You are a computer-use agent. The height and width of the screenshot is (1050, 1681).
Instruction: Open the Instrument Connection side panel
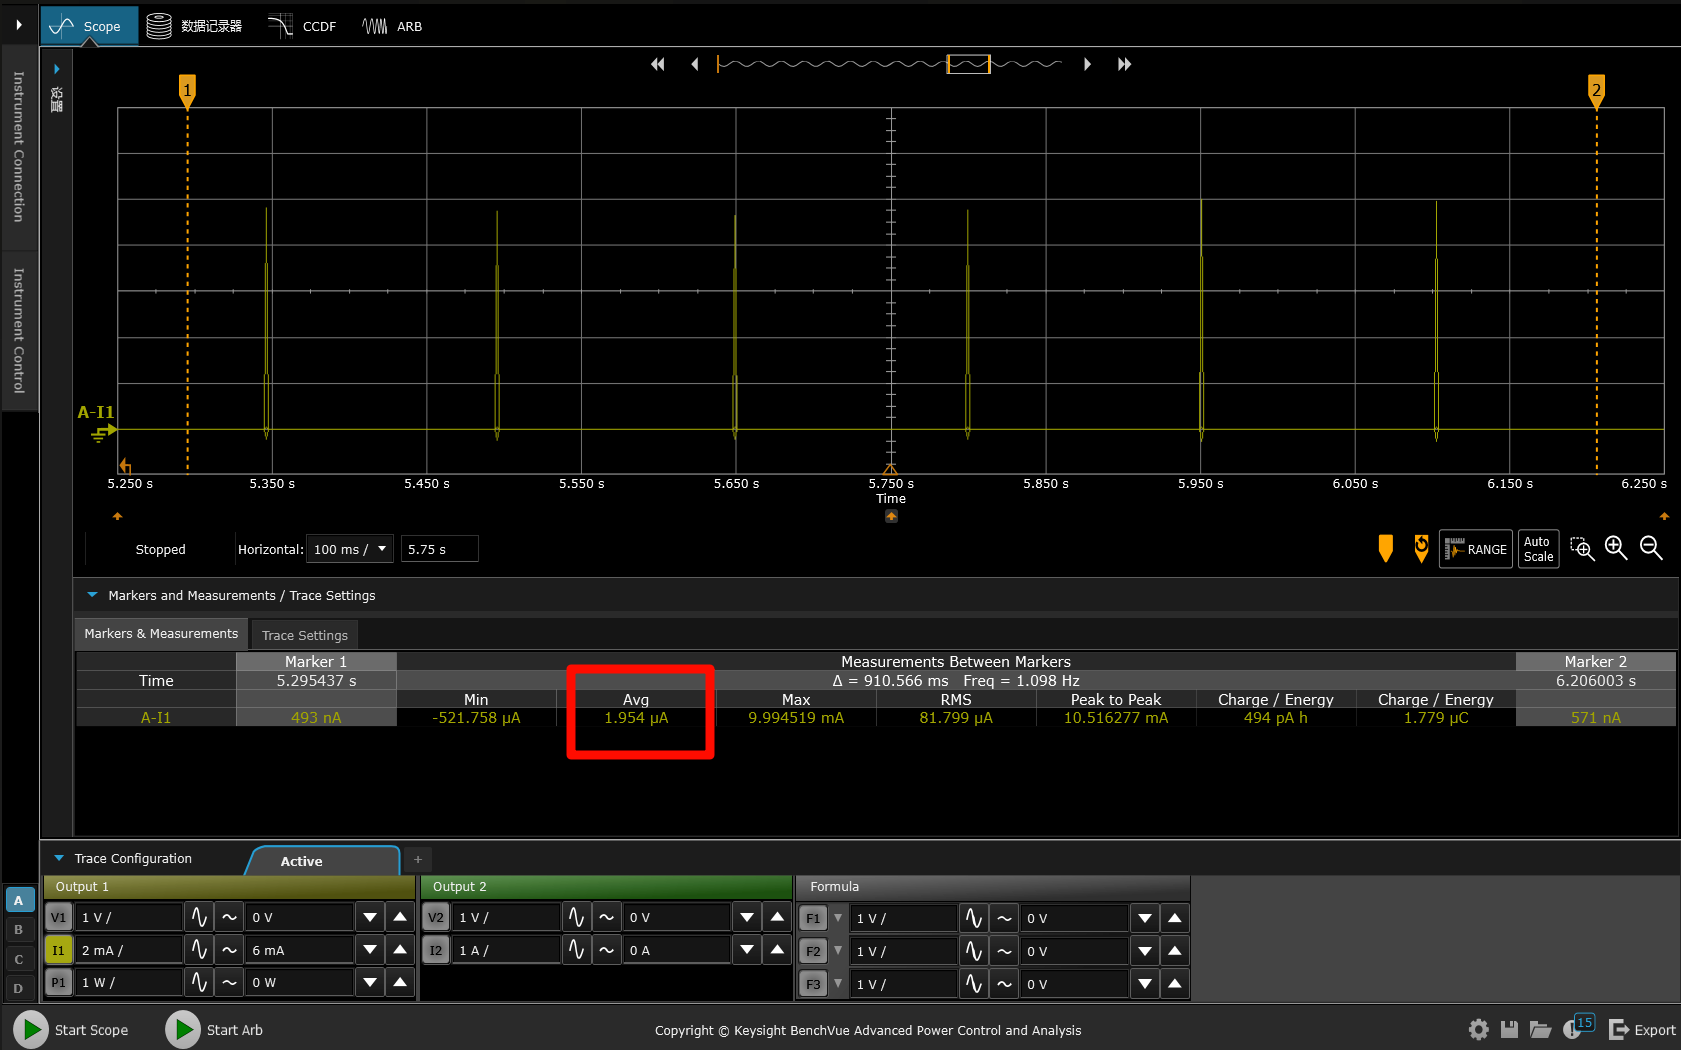(18, 146)
